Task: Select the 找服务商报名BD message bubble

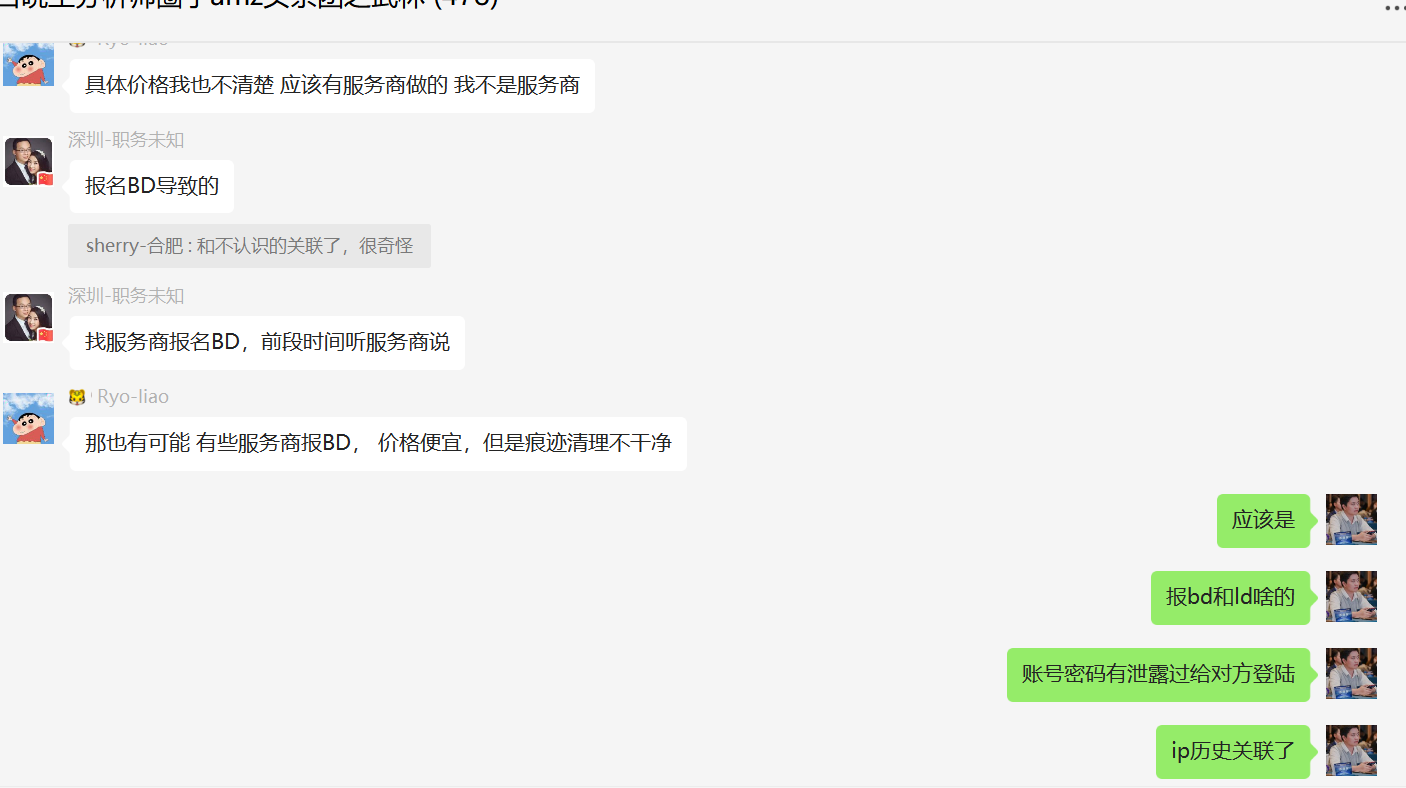Action: point(267,343)
